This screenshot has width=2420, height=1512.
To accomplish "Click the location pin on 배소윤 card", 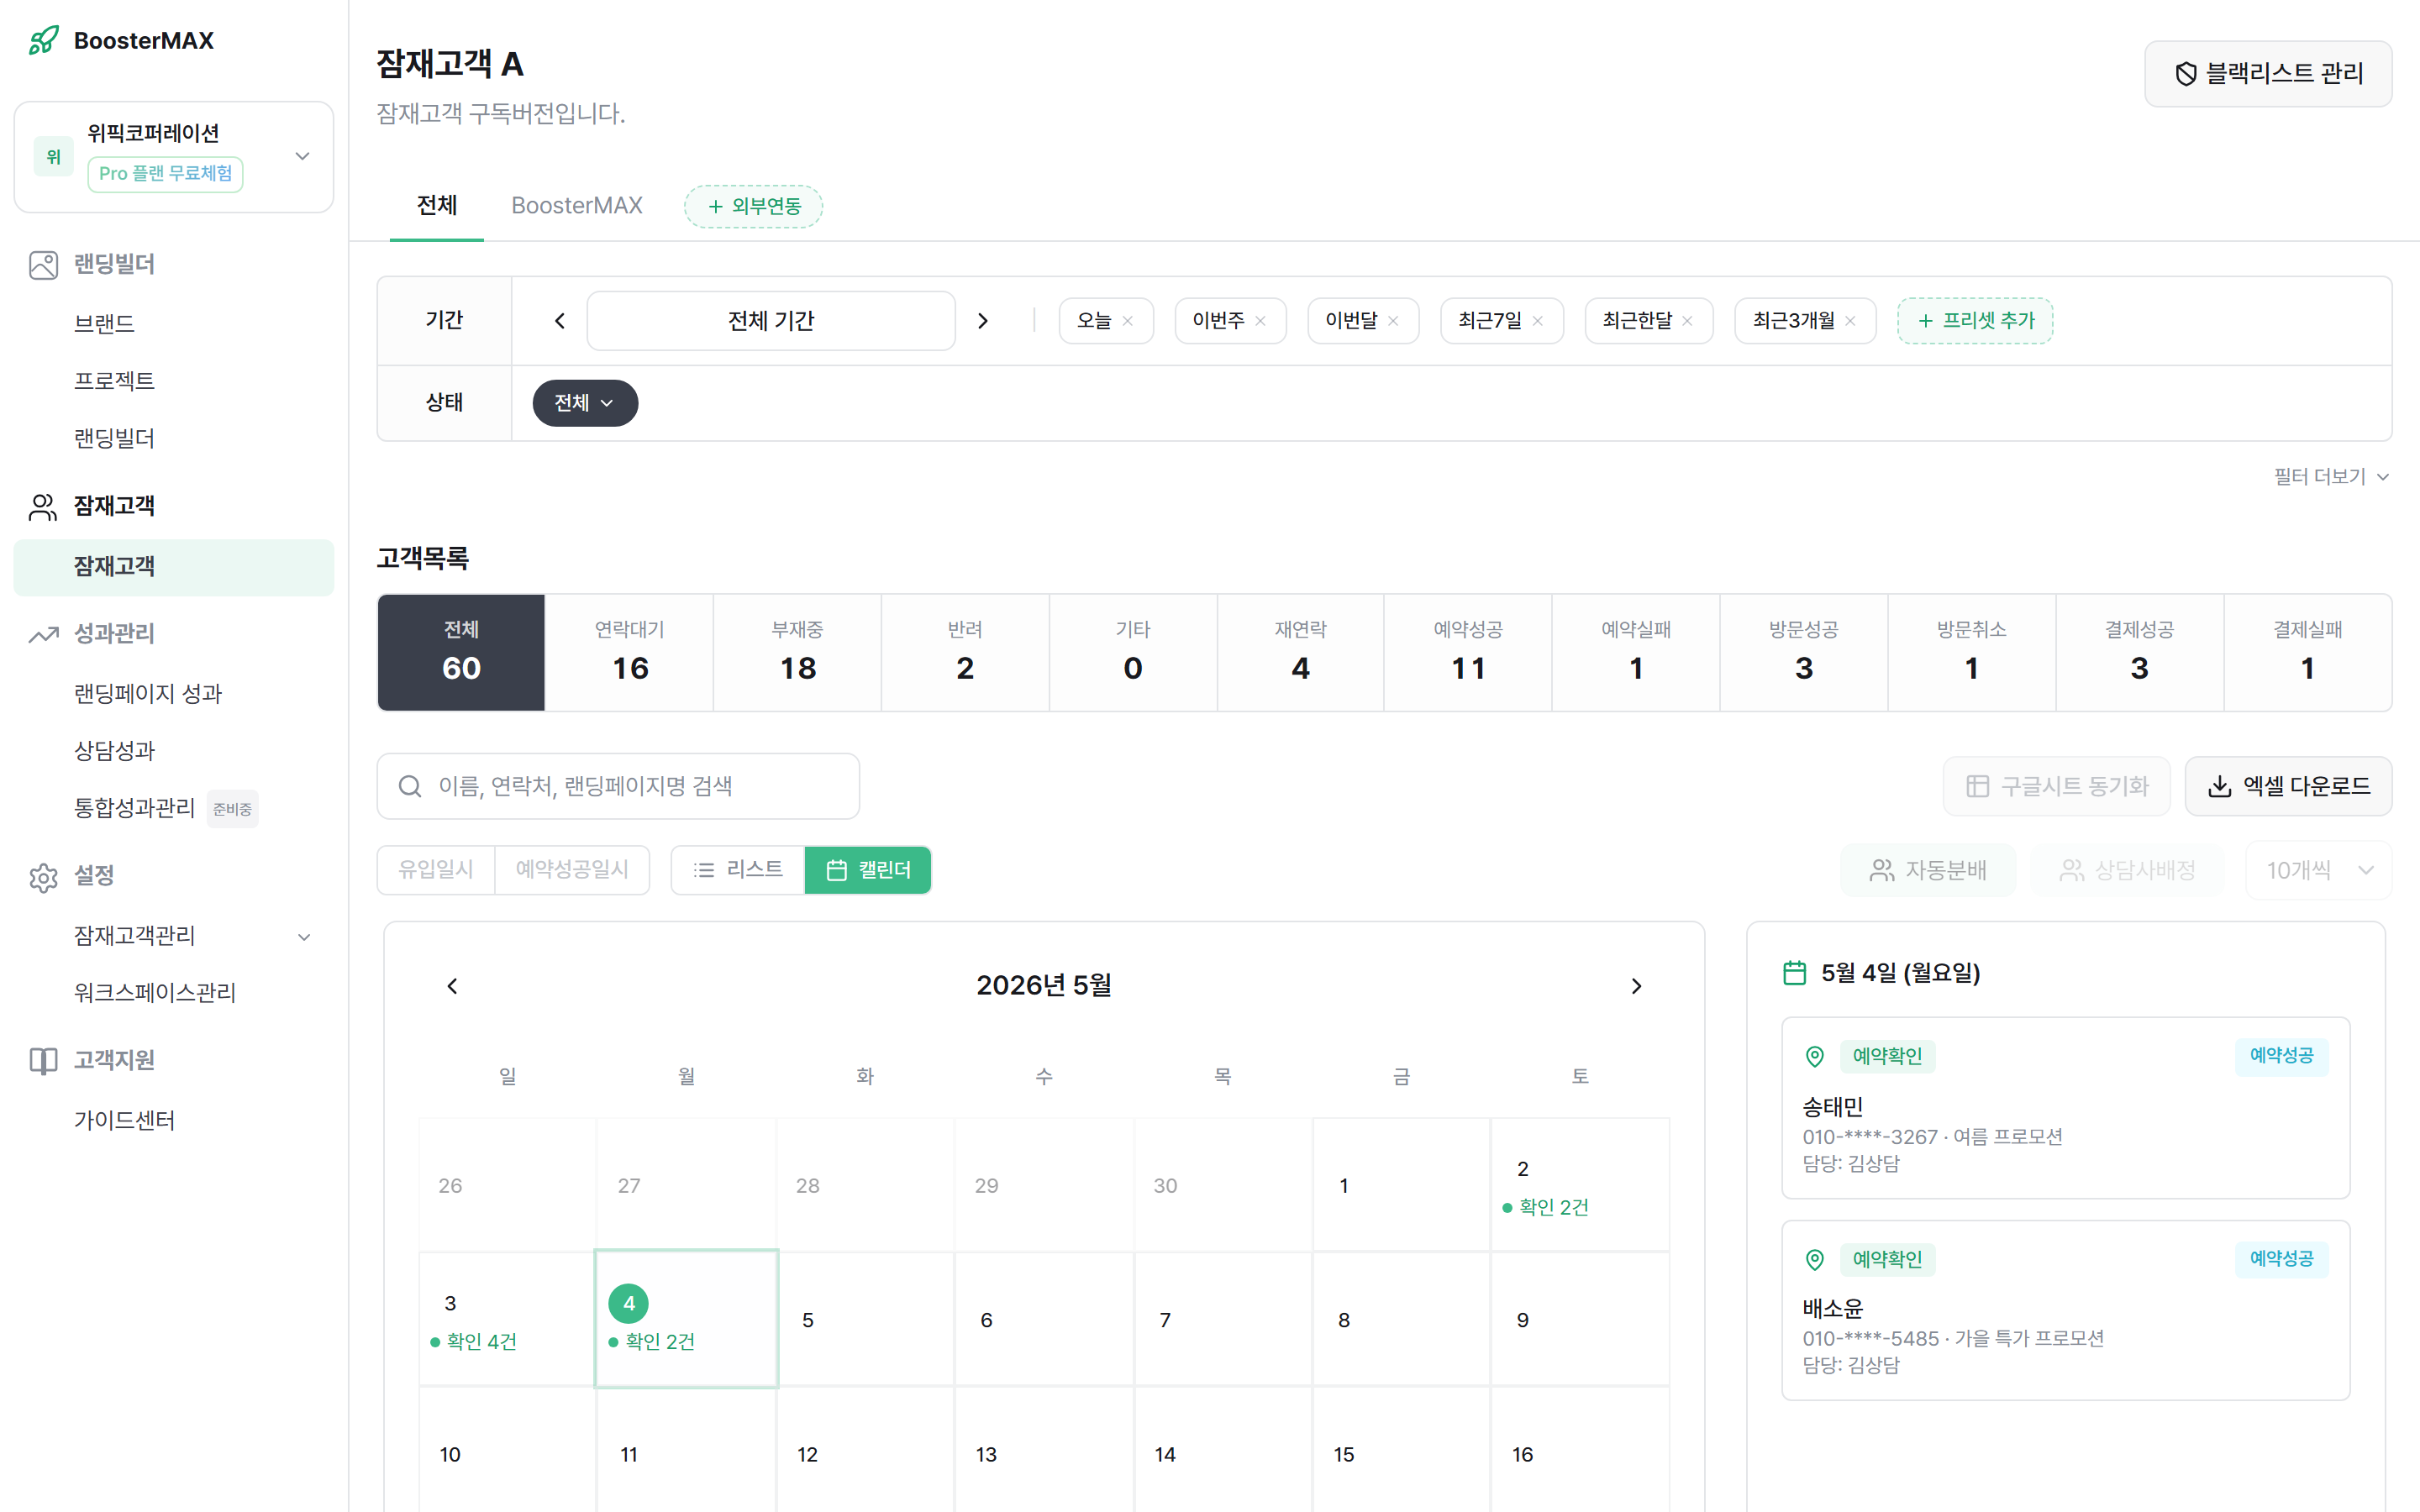I will pyautogui.click(x=1815, y=1259).
